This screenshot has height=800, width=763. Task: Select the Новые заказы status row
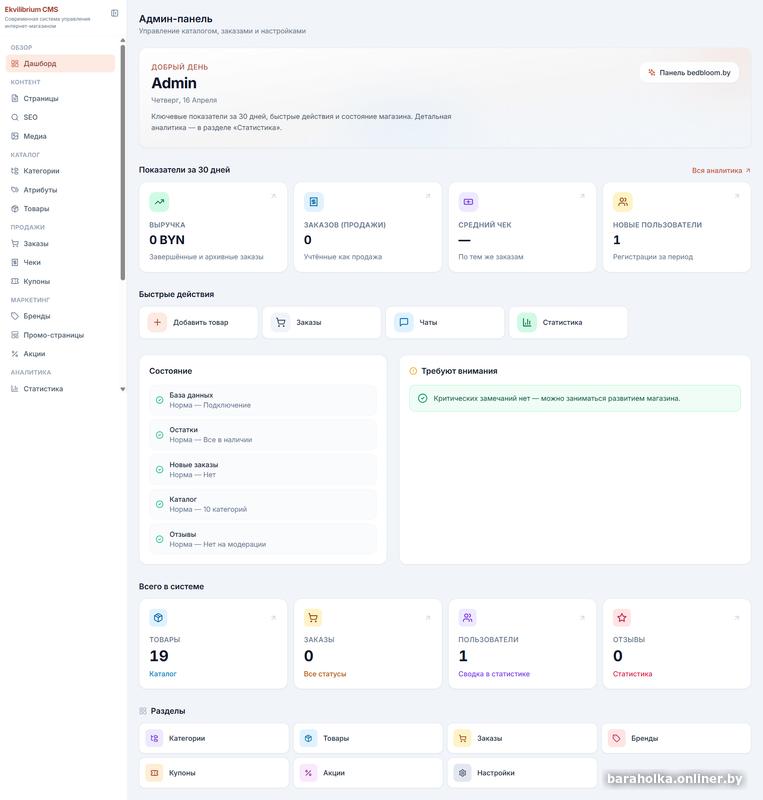[x=263, y=469]
